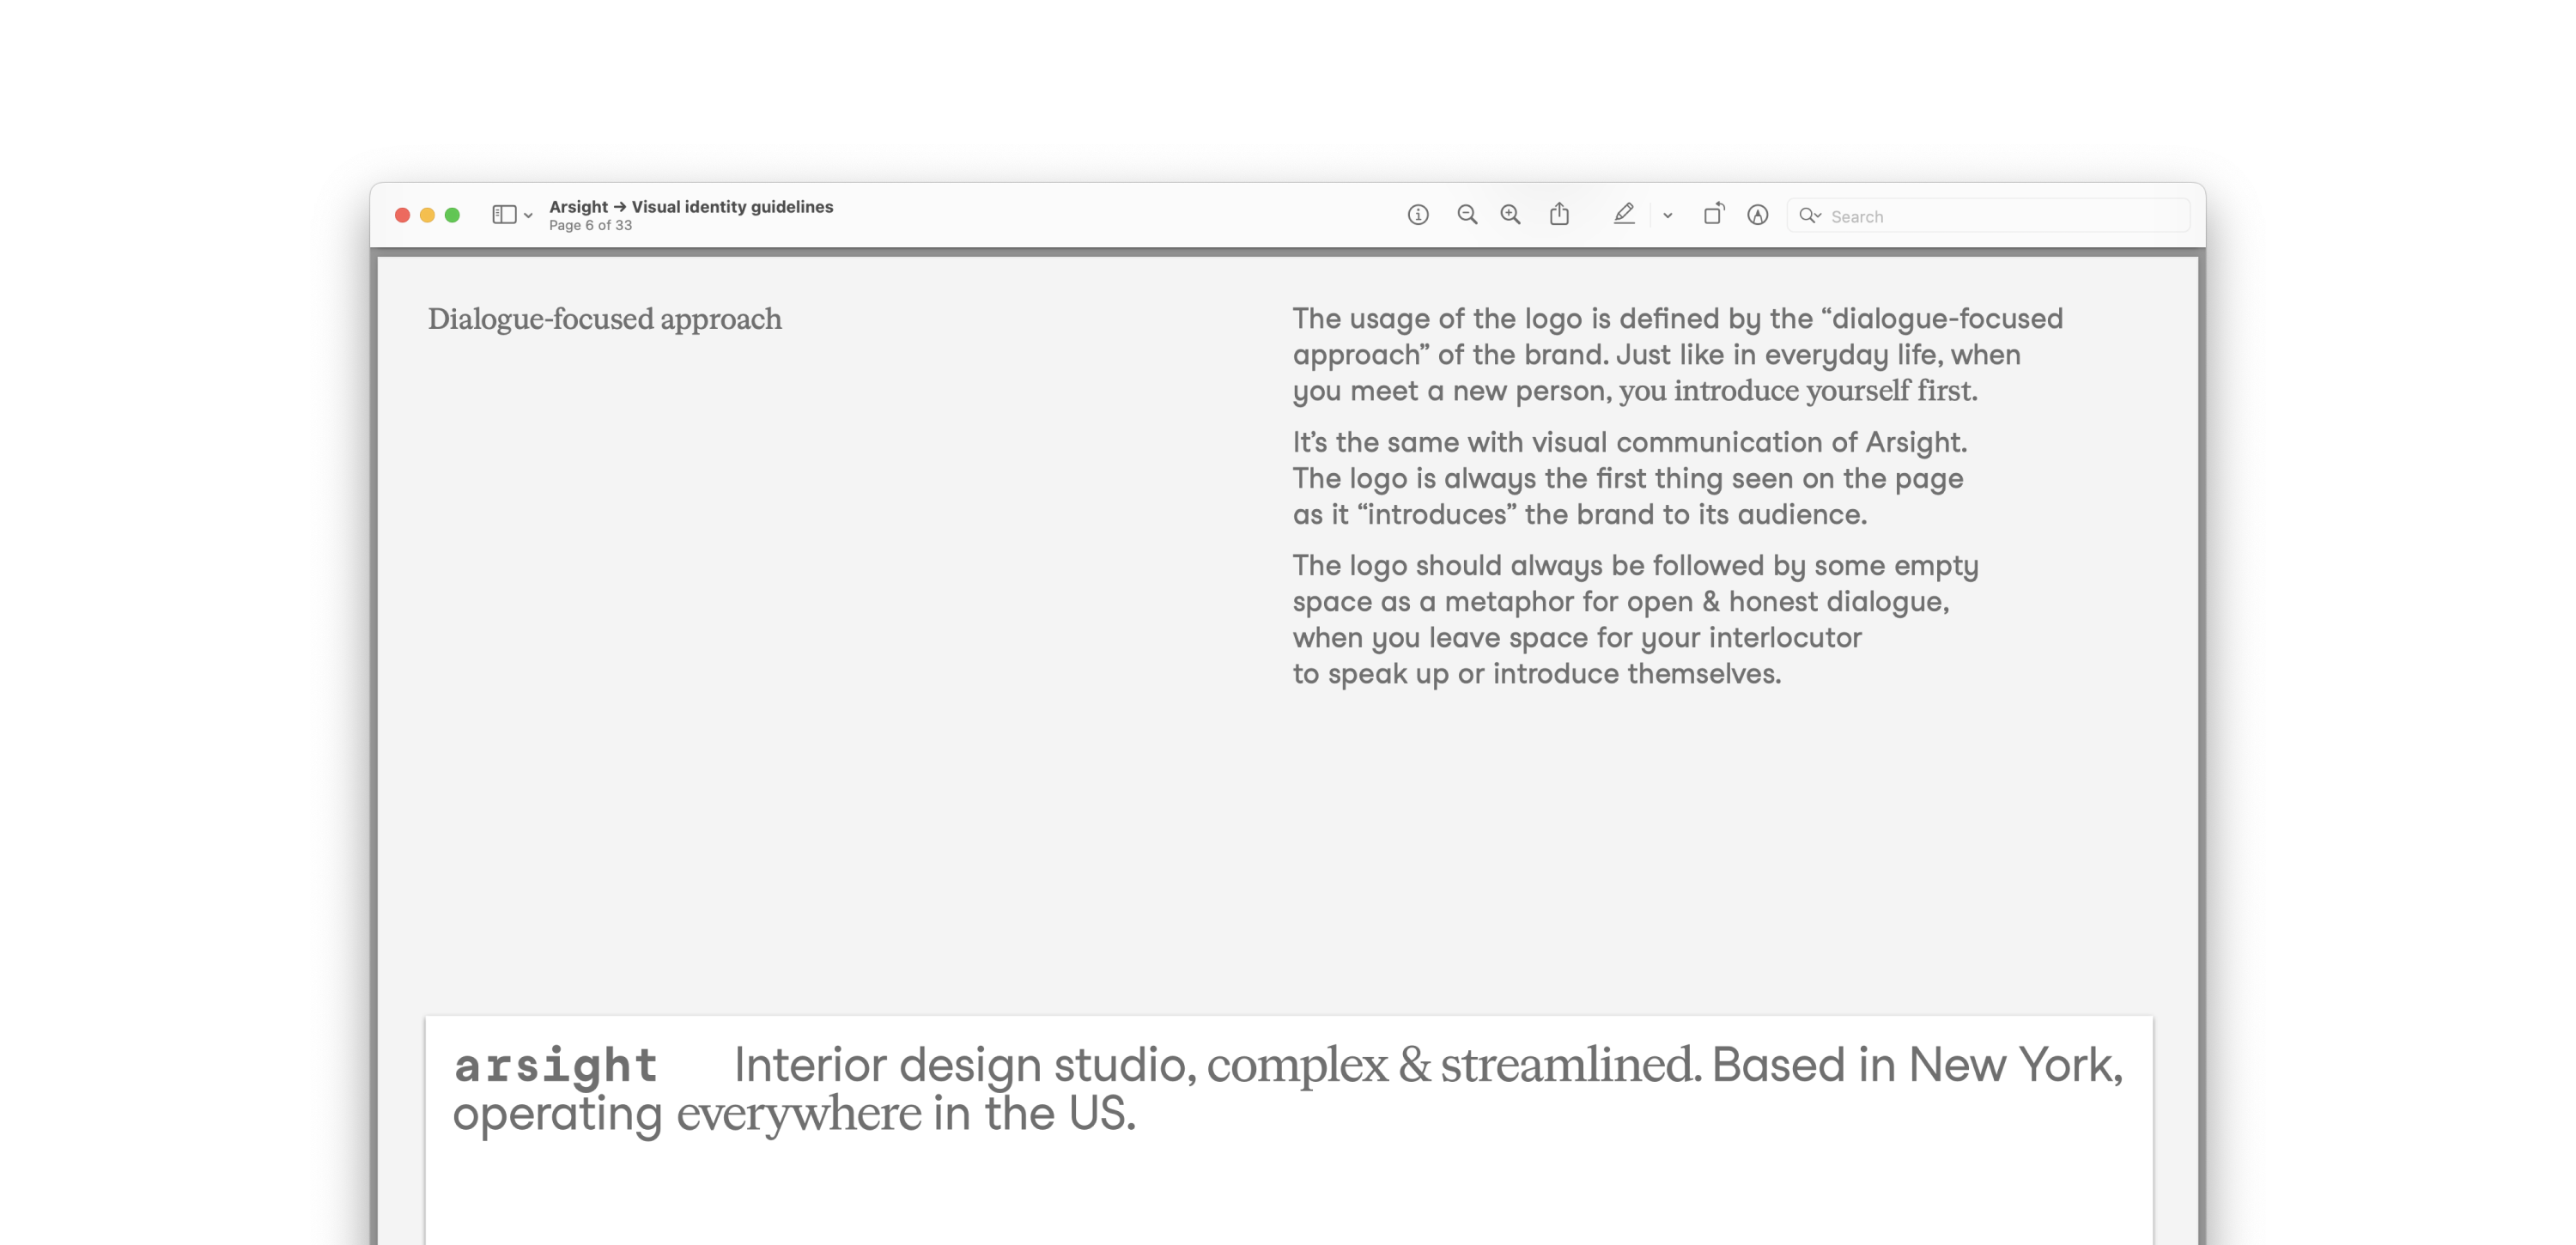
Task: Open the Share menu icon
Action: [x=1559, y=214]
